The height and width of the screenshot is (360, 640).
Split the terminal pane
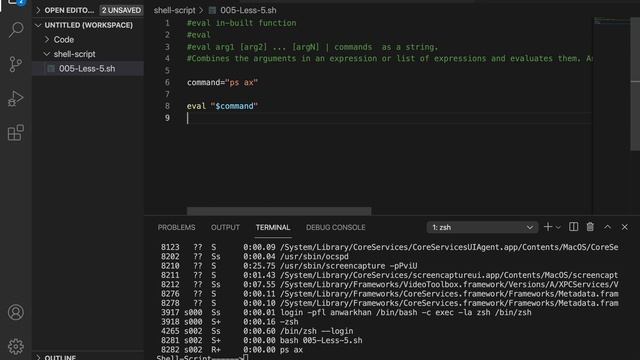(x=573, y=227)
